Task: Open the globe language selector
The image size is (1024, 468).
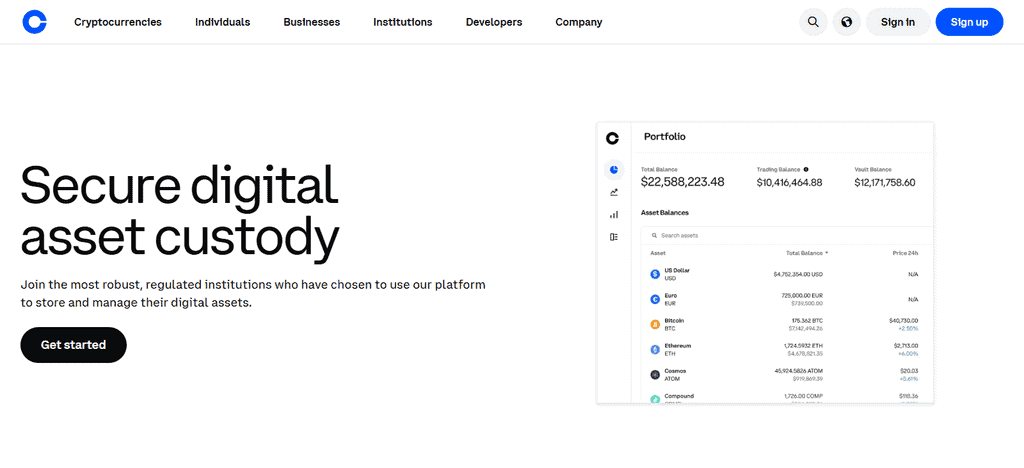Action: (846, 22)
